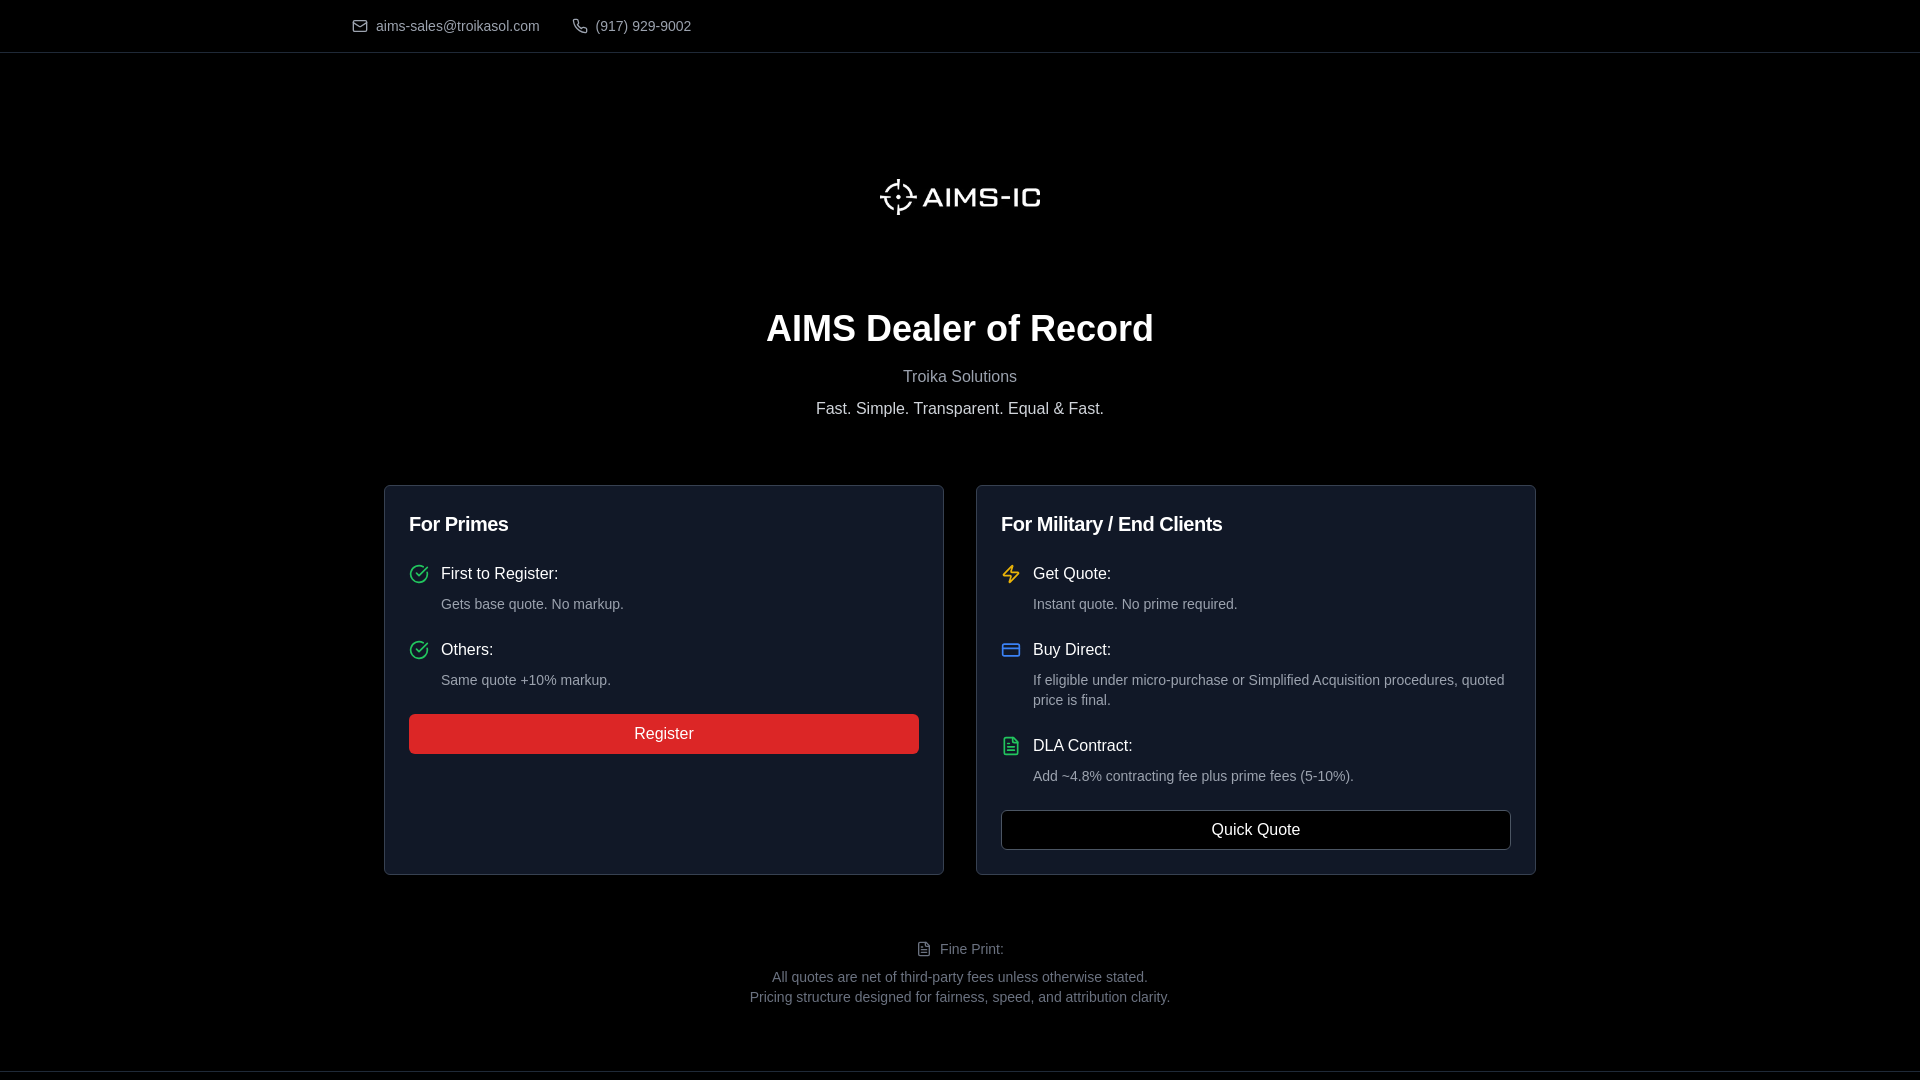Click the (917) 929-9002 phone number

642,26
